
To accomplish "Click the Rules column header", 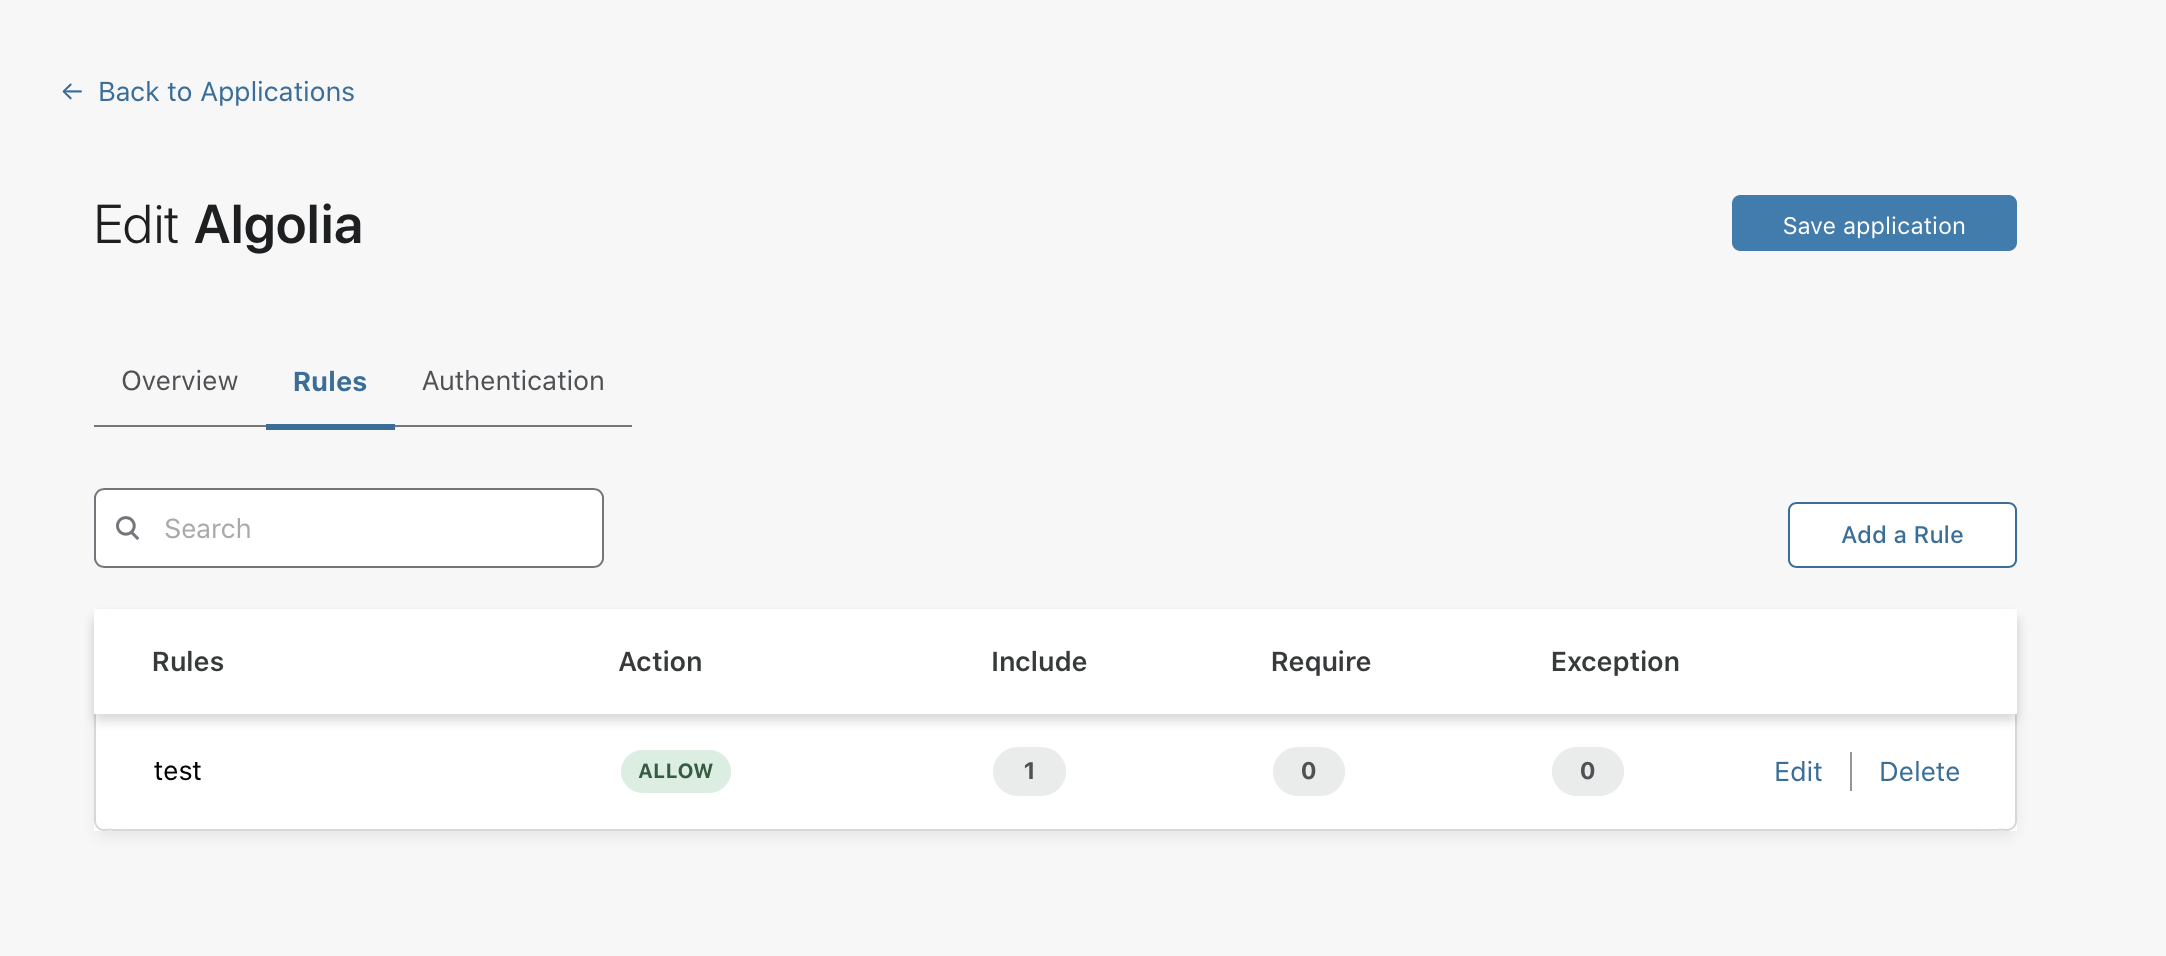I will (188, 662).
